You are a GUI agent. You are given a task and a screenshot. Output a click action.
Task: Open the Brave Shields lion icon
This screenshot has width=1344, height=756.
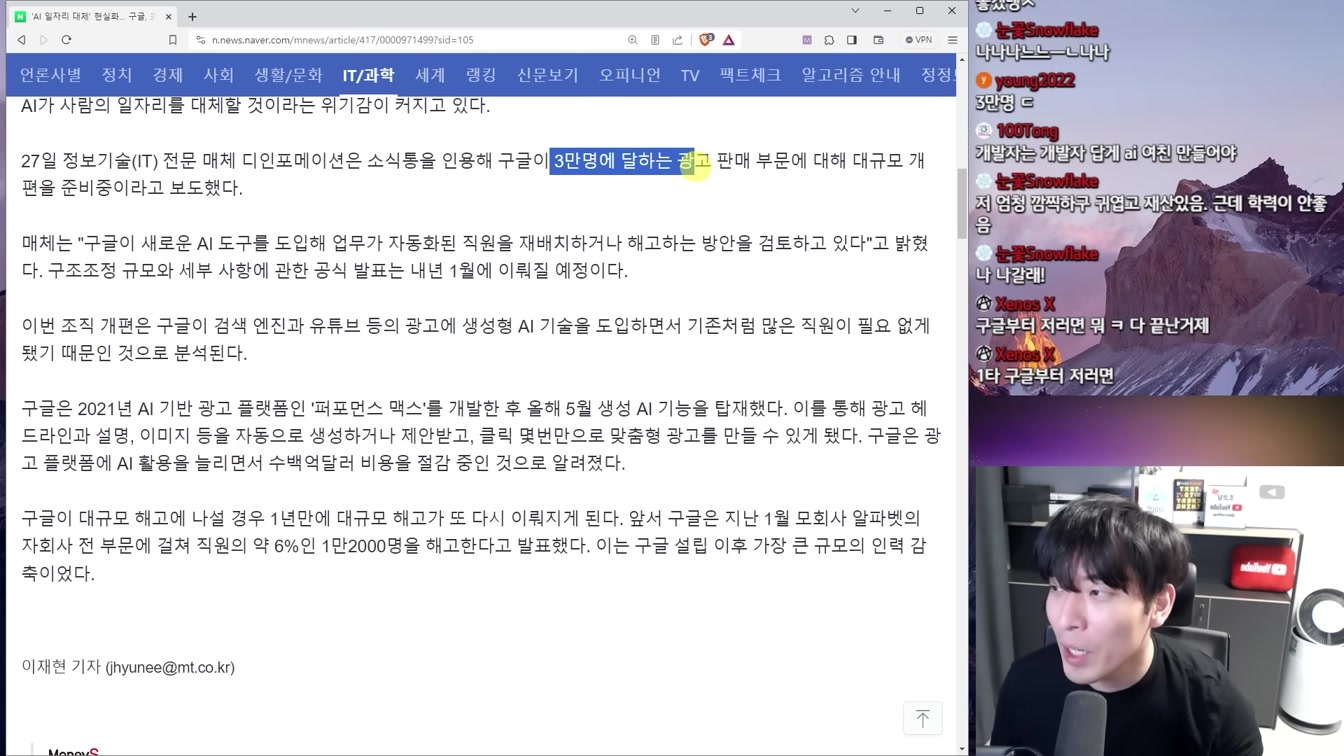point(706,40)
